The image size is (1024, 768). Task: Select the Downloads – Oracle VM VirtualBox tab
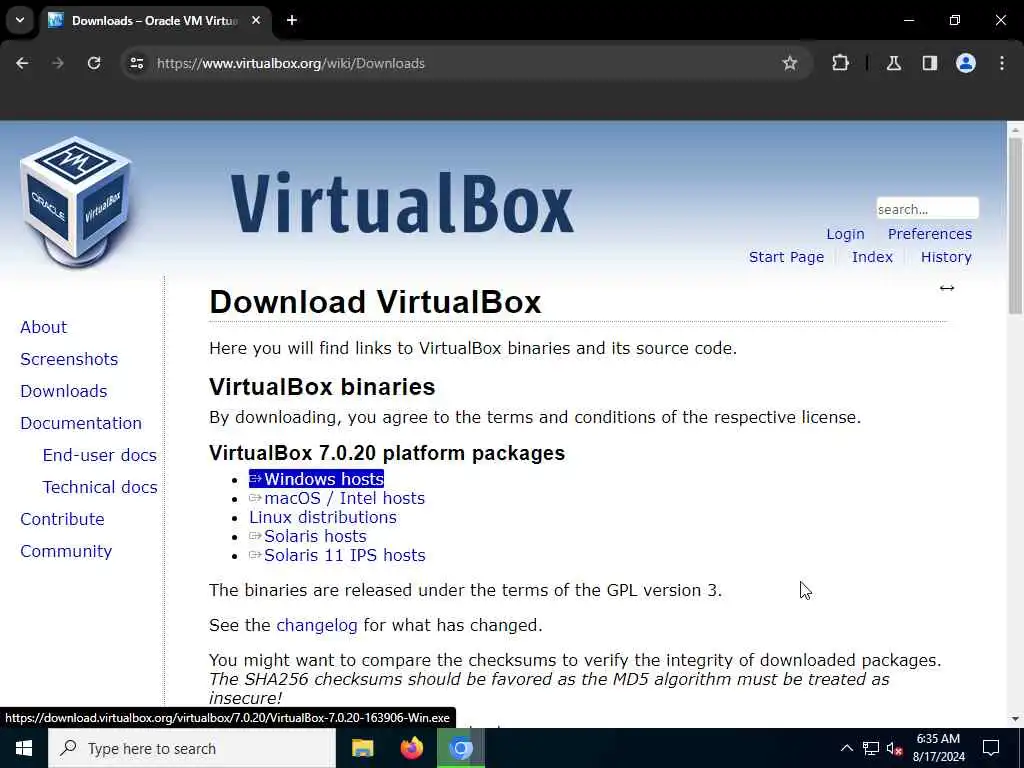tap(155, 20)
